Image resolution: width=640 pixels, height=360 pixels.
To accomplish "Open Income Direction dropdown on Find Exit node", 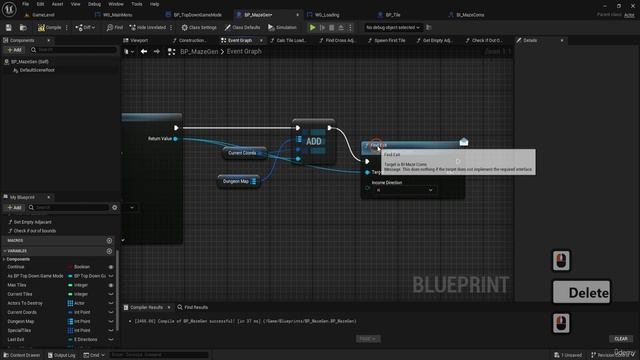I will click(x=404, y=190).
